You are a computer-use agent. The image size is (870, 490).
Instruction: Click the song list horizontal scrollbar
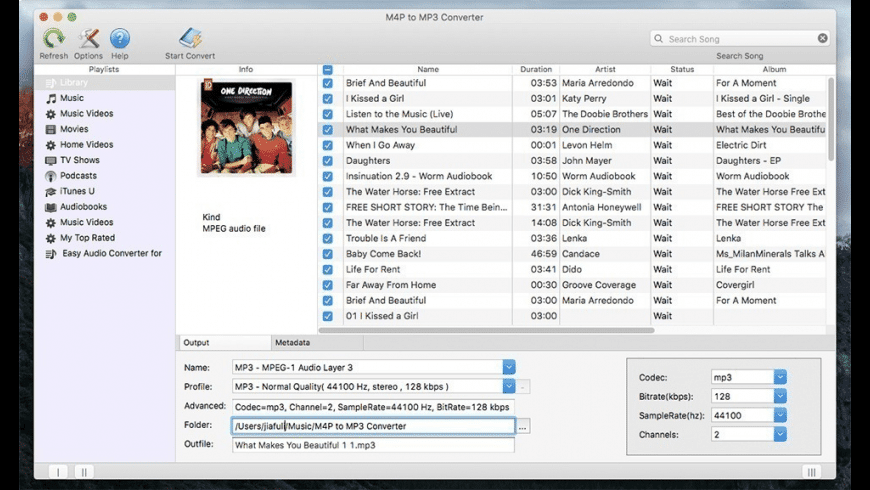click(x=487, y=330)
